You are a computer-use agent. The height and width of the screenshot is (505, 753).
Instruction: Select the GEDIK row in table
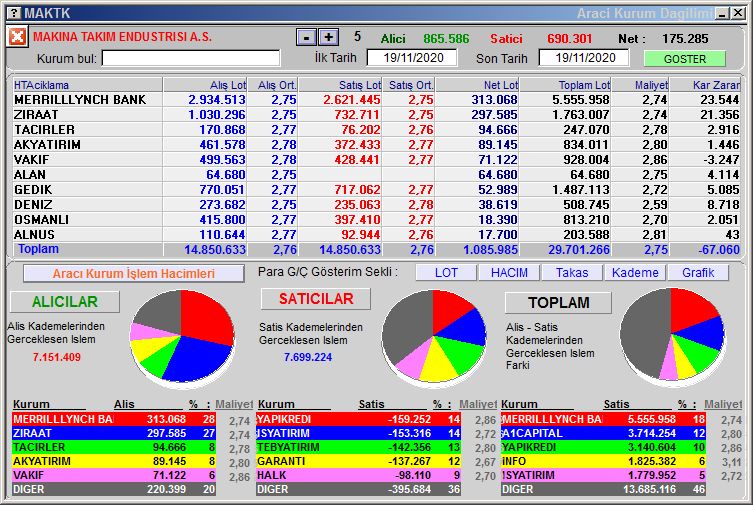[x=376, y=190]
